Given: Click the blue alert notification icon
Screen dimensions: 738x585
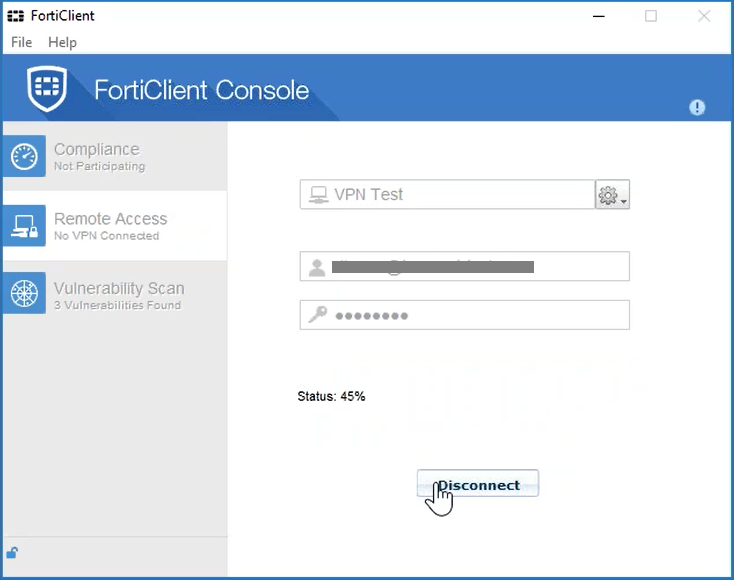Looking at the screenshot, I should click(697, 108).
